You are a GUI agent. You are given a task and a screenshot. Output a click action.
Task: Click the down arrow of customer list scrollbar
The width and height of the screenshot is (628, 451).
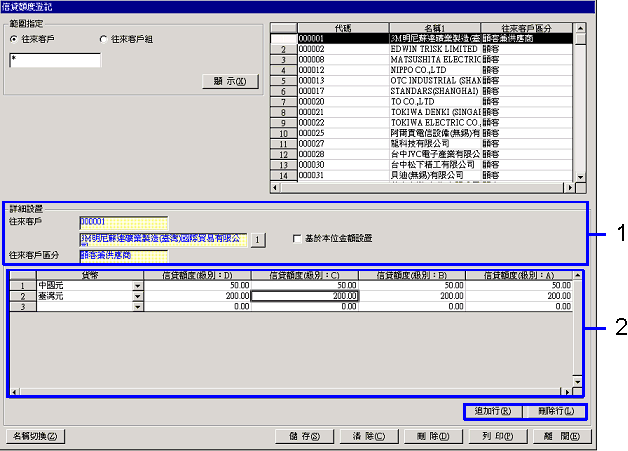click(581, 174)
